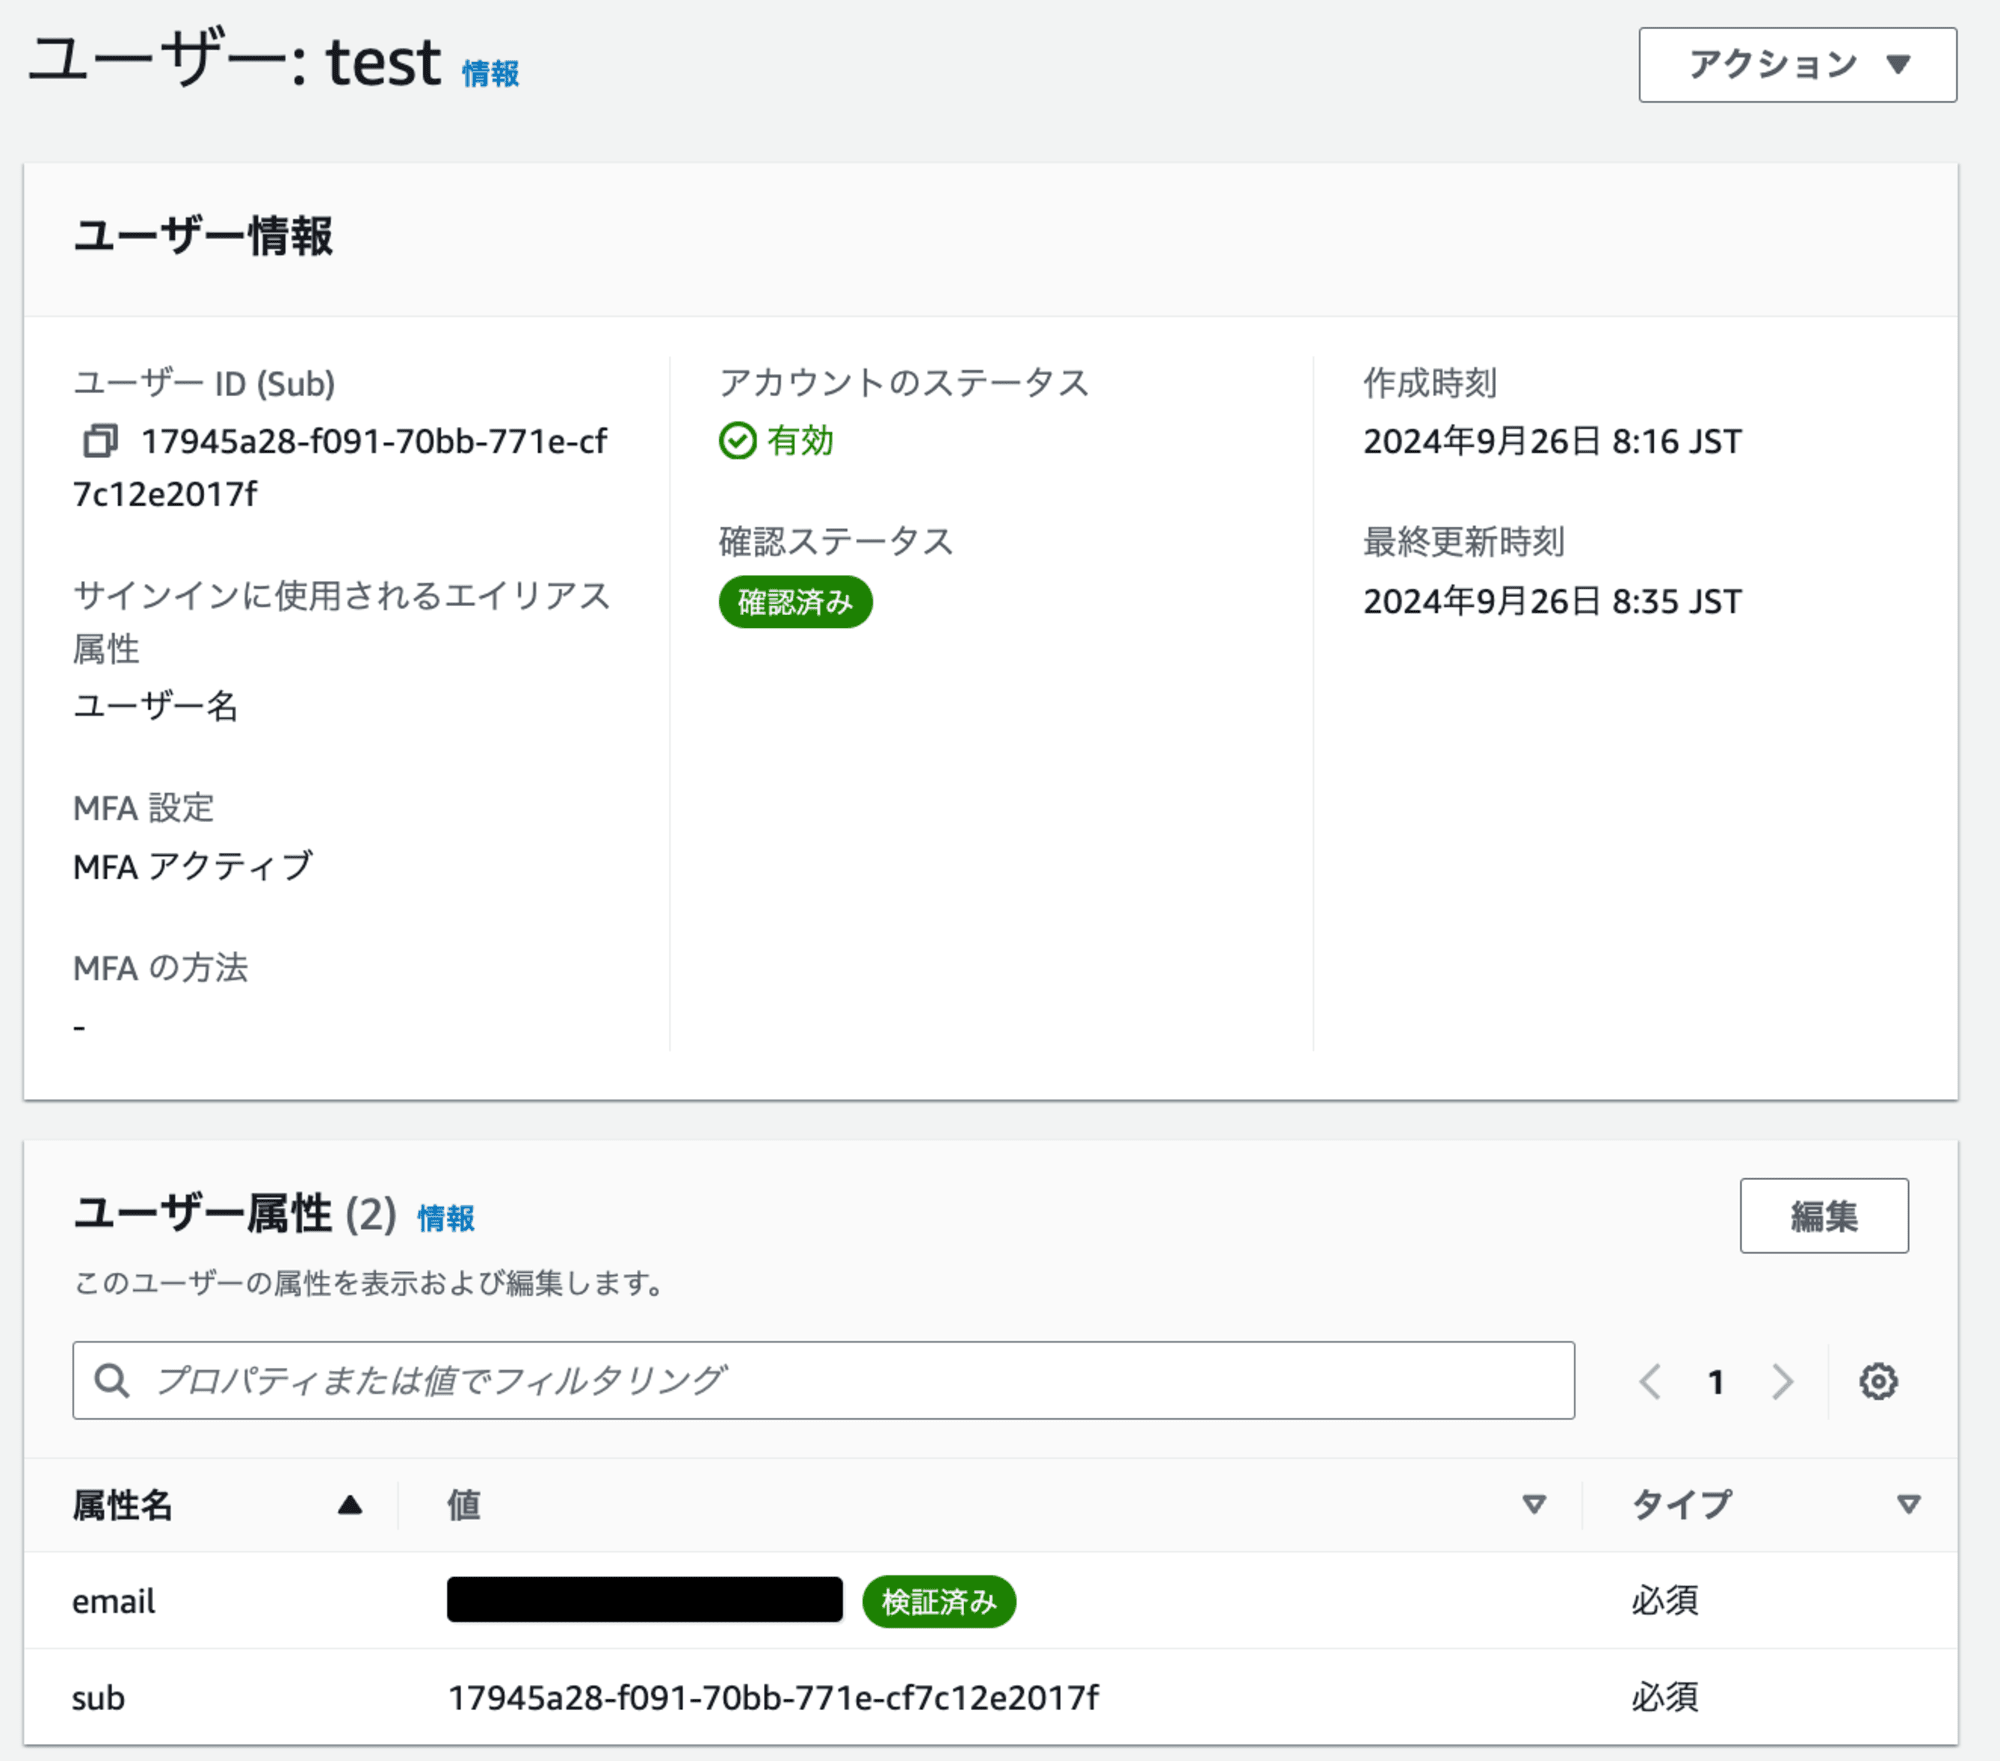Click 必須 type in the sub row
The width and height of the screenshot is (2000, 1761).
(1665, 1697)
